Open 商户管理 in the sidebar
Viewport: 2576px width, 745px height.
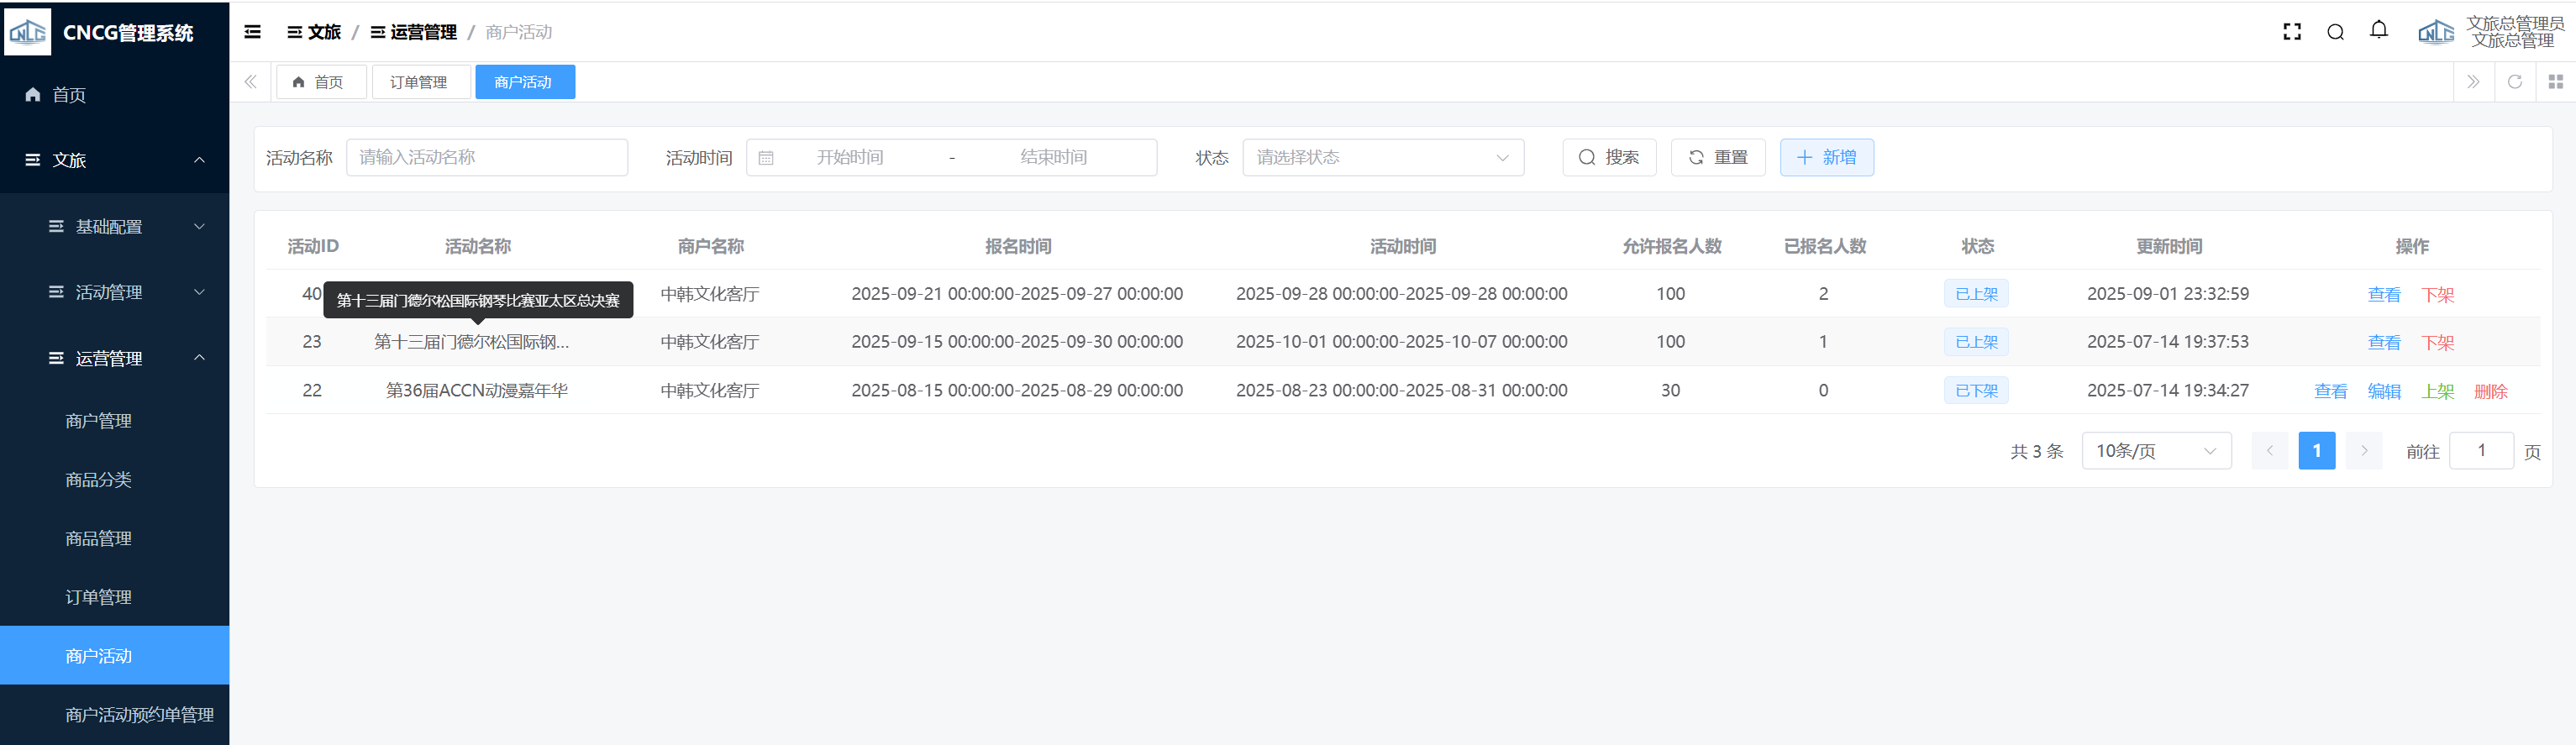point(98,421)
